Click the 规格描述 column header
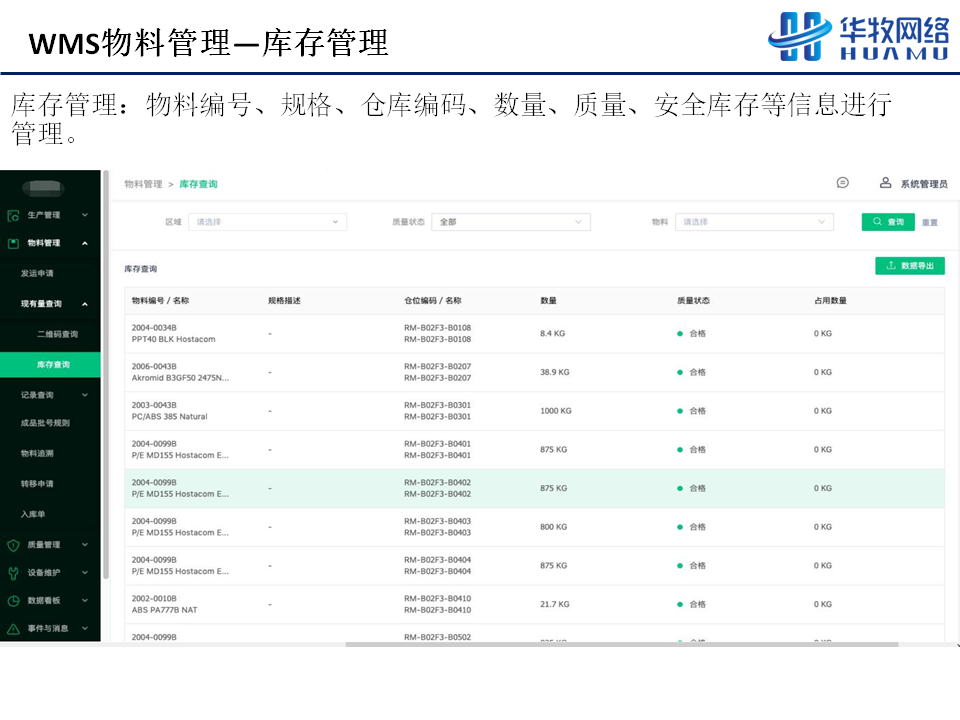Screen dimensions: 960x720 (x=284, y=301)
